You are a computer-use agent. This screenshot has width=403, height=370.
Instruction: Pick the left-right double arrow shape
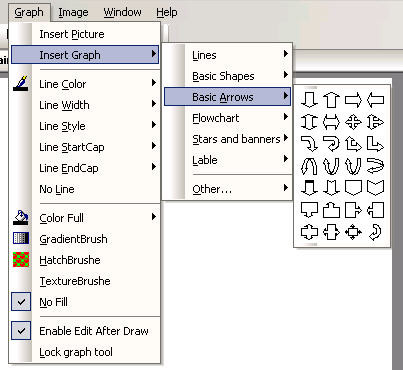331,122
